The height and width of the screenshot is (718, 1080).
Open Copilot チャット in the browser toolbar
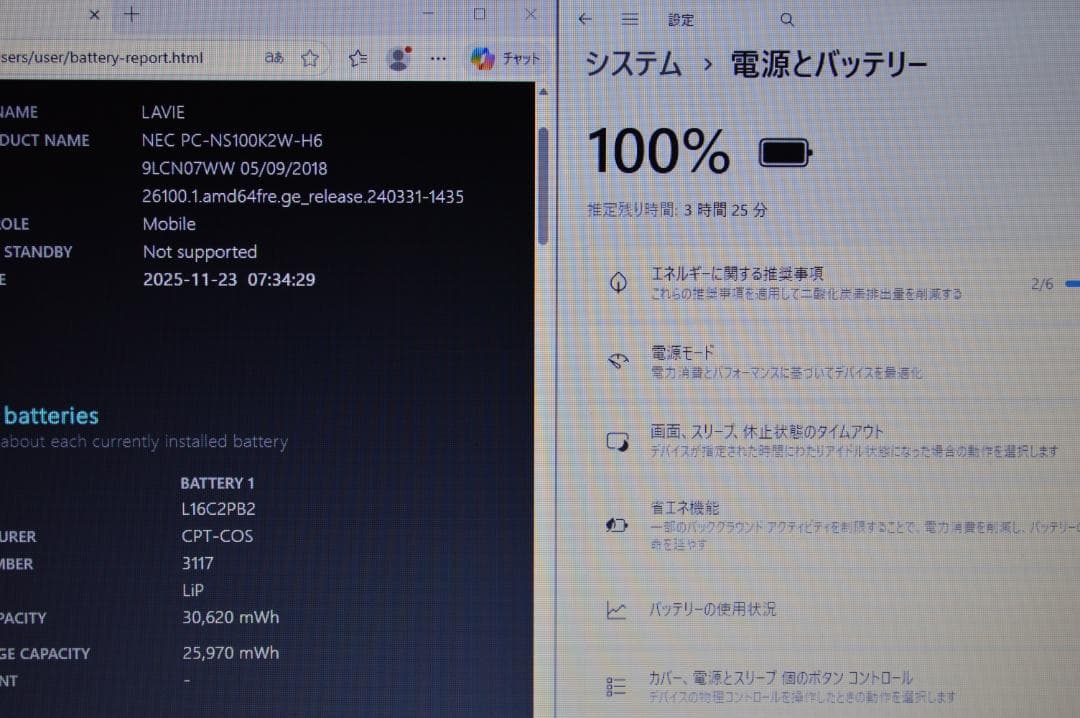(x=483, y=58)
